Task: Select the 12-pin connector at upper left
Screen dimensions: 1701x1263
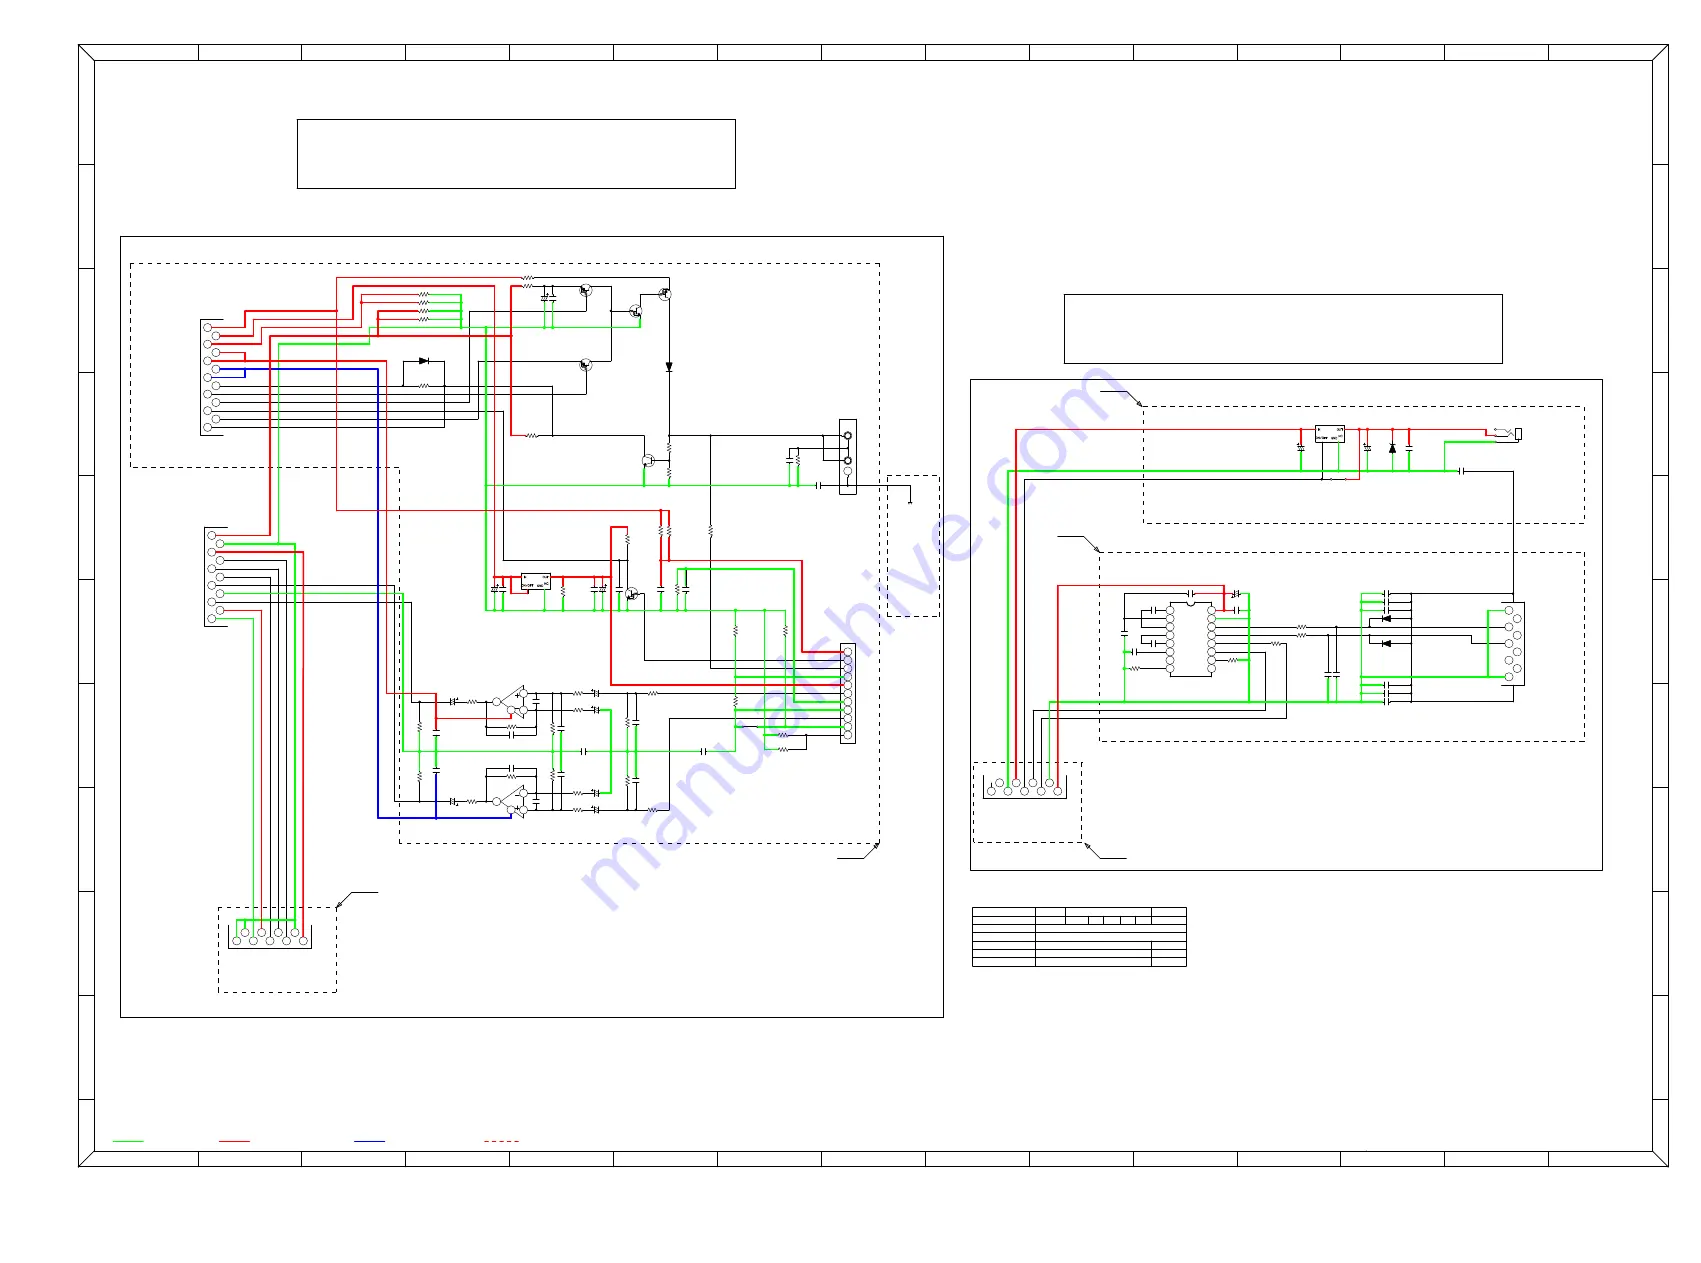Action: pos(211,377)
